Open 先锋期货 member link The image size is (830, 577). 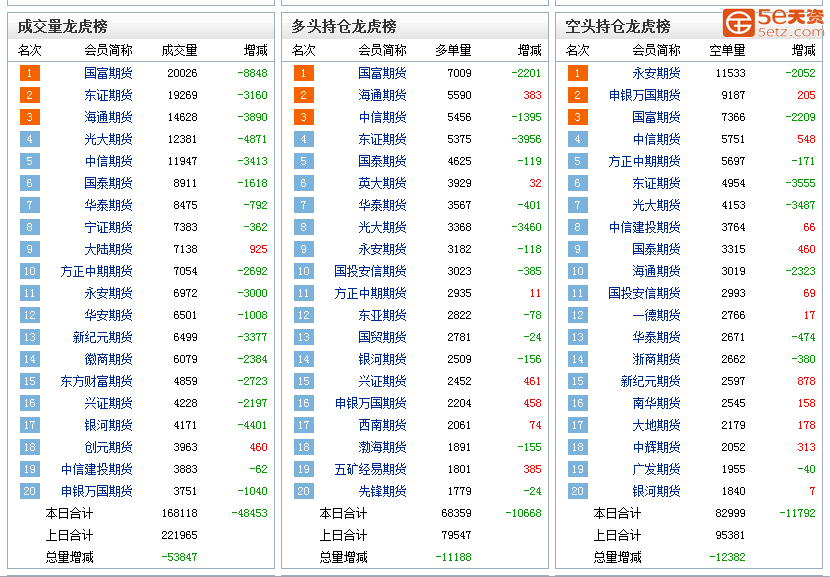click(382, 491)
